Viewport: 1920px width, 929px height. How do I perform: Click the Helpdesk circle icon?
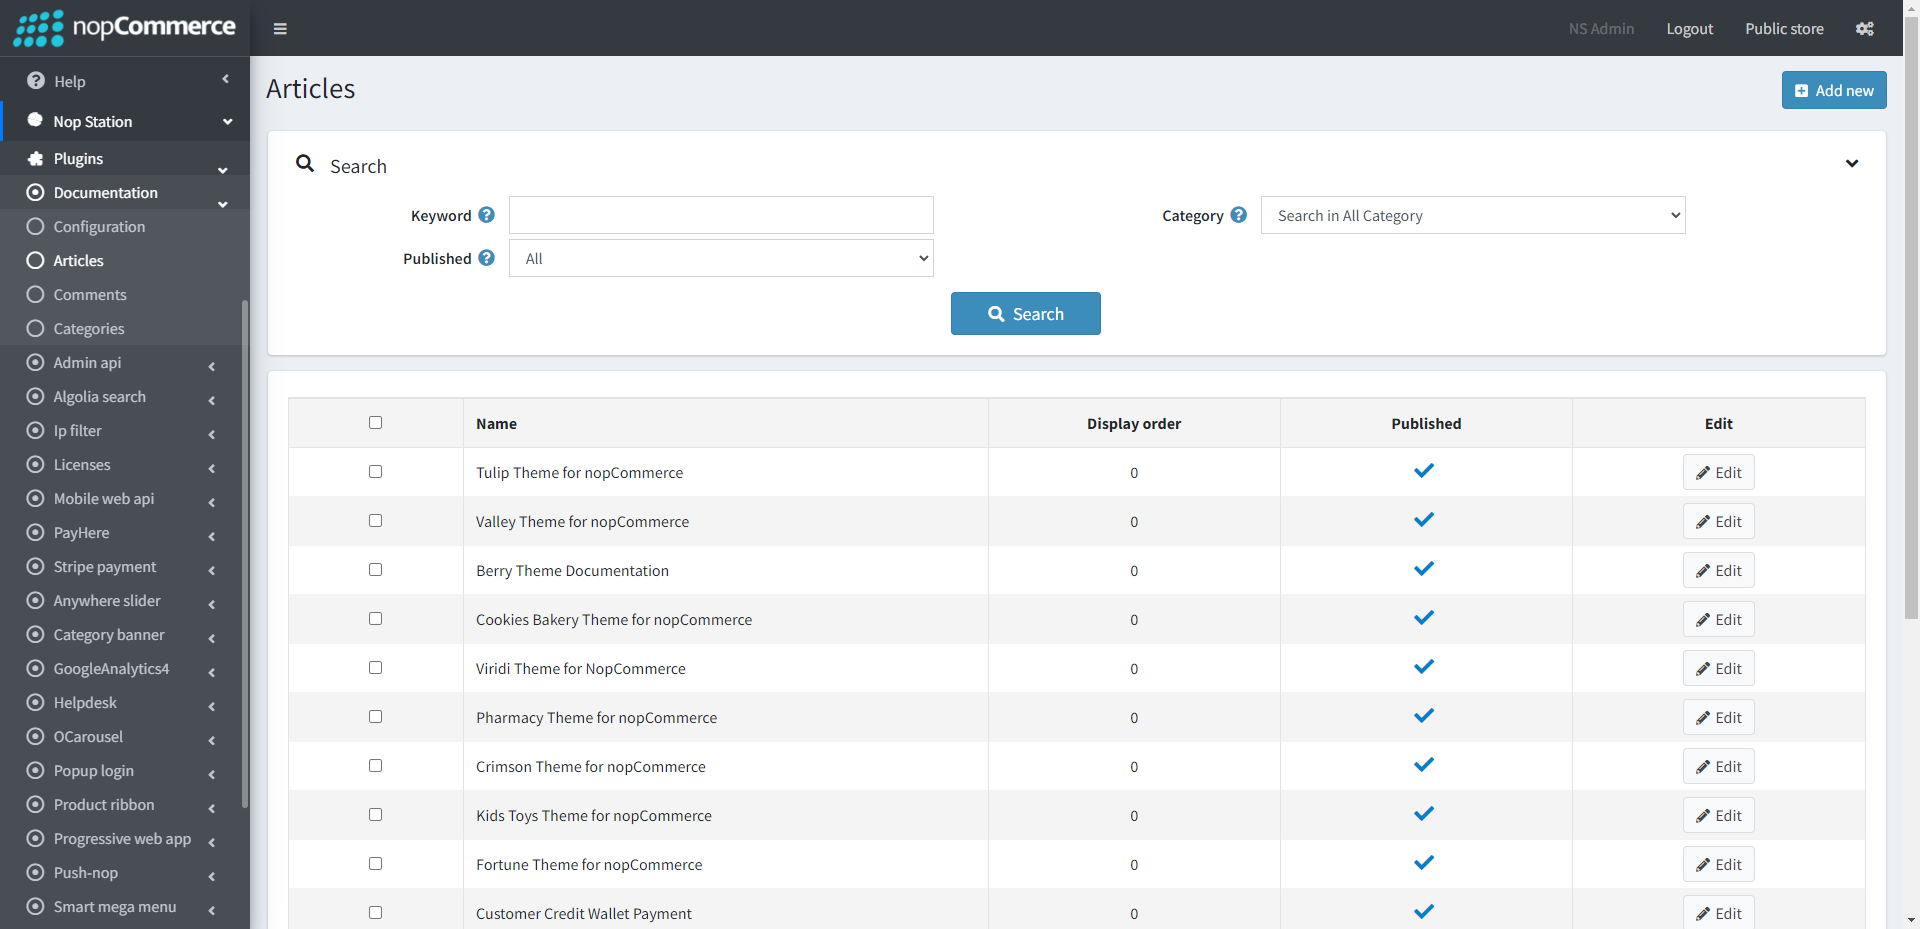point(36,702)
